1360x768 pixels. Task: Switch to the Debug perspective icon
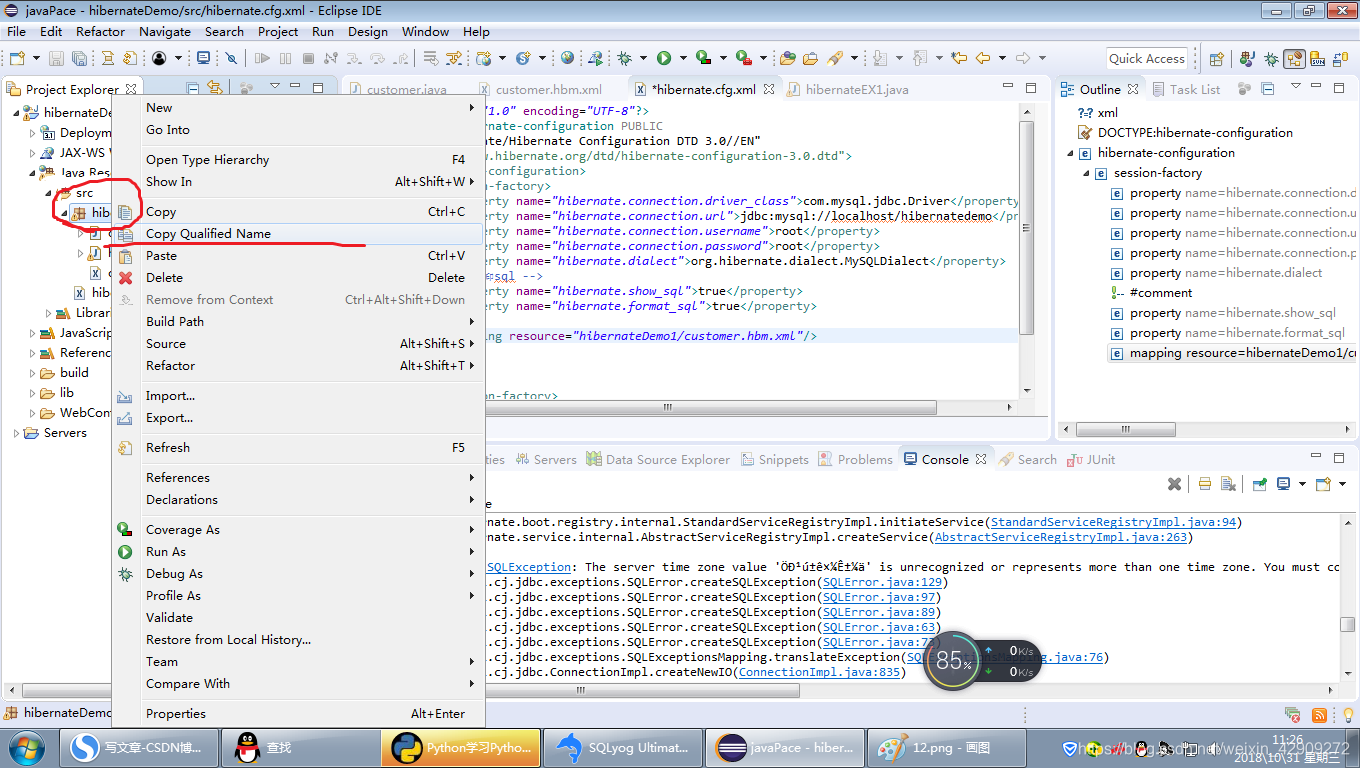(1271, 59)
